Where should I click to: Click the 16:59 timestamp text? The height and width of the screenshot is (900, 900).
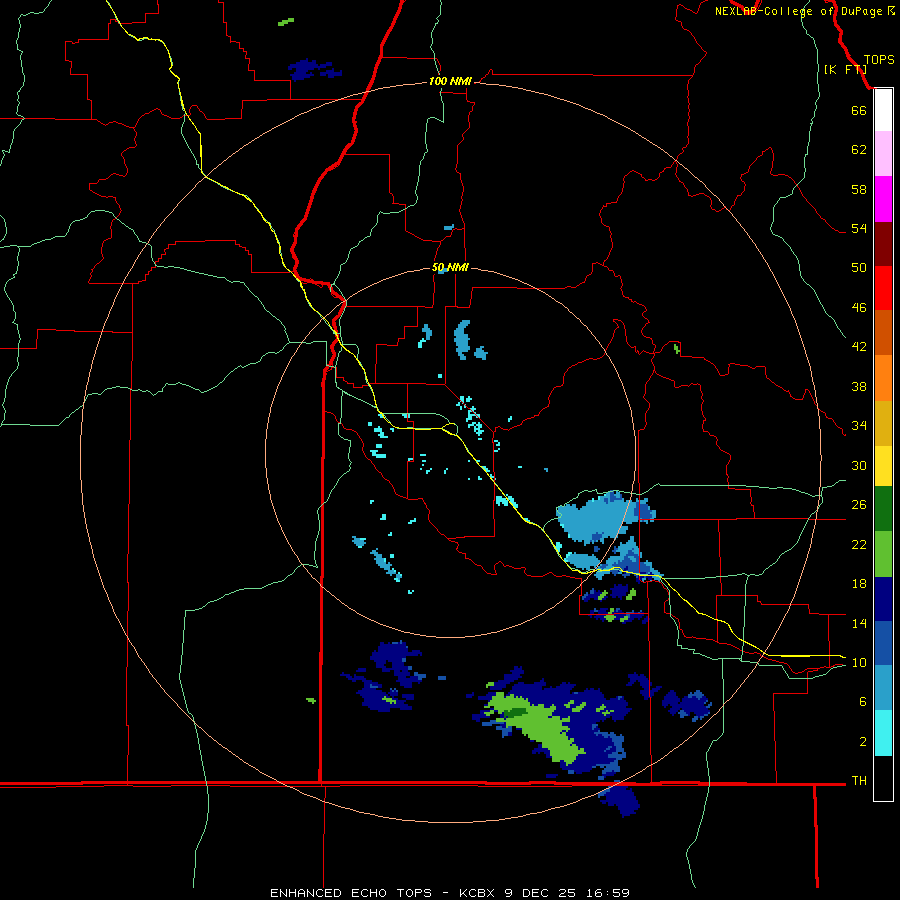coord(607,893)
